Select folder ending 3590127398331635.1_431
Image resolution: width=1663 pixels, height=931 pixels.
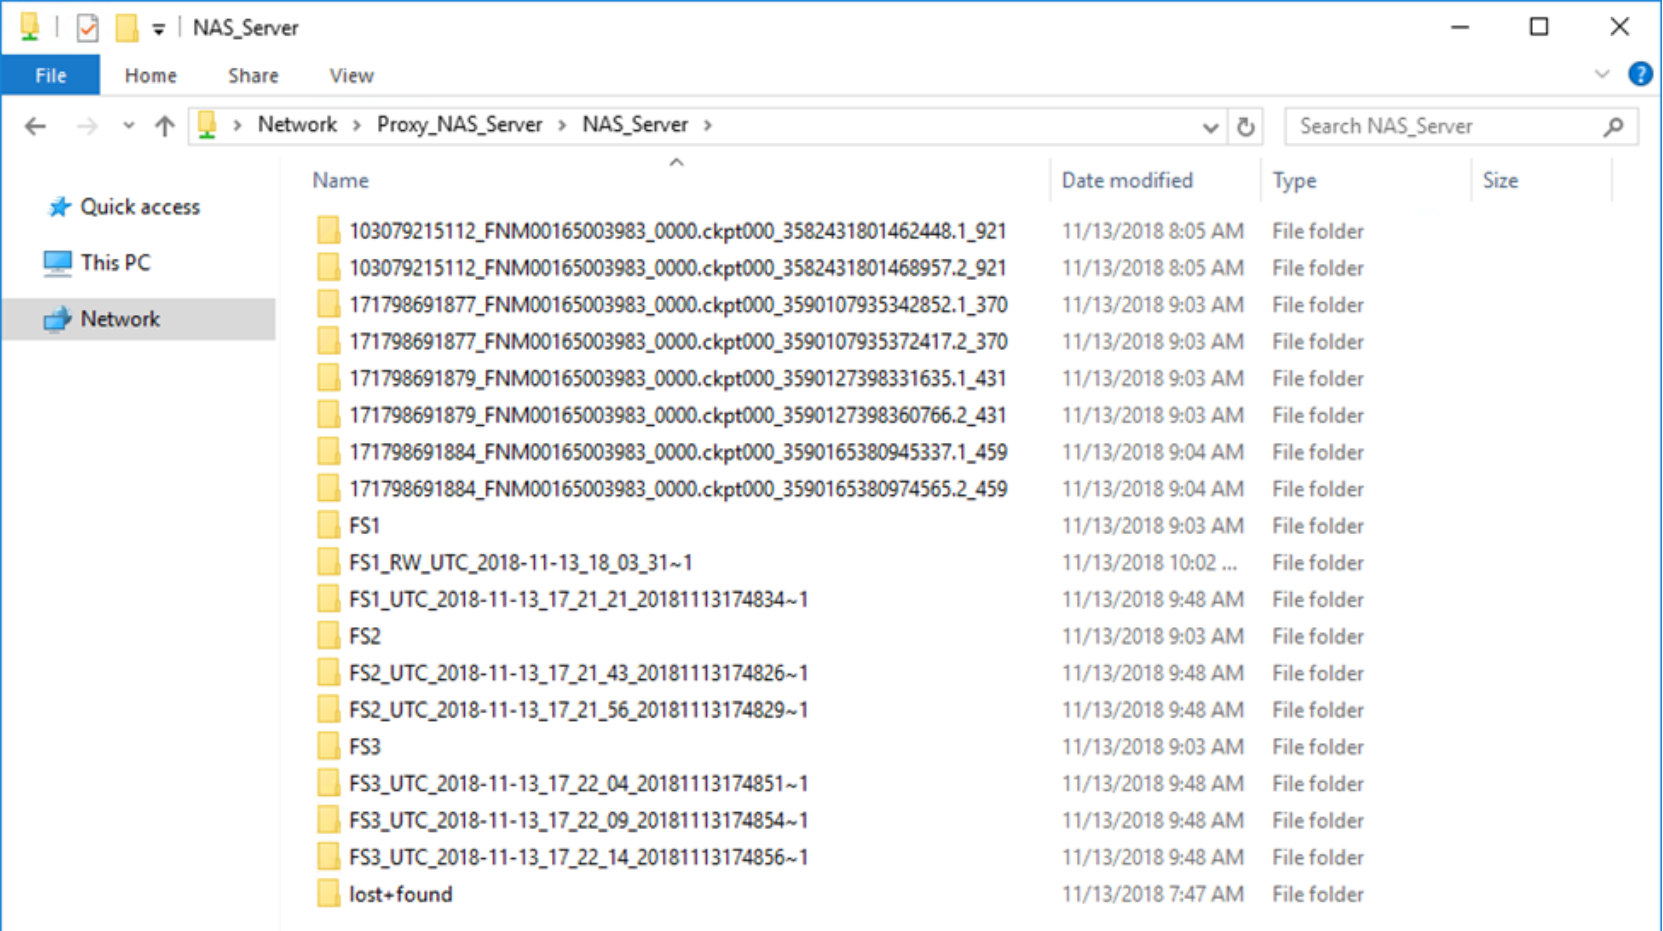coord(677,379)
